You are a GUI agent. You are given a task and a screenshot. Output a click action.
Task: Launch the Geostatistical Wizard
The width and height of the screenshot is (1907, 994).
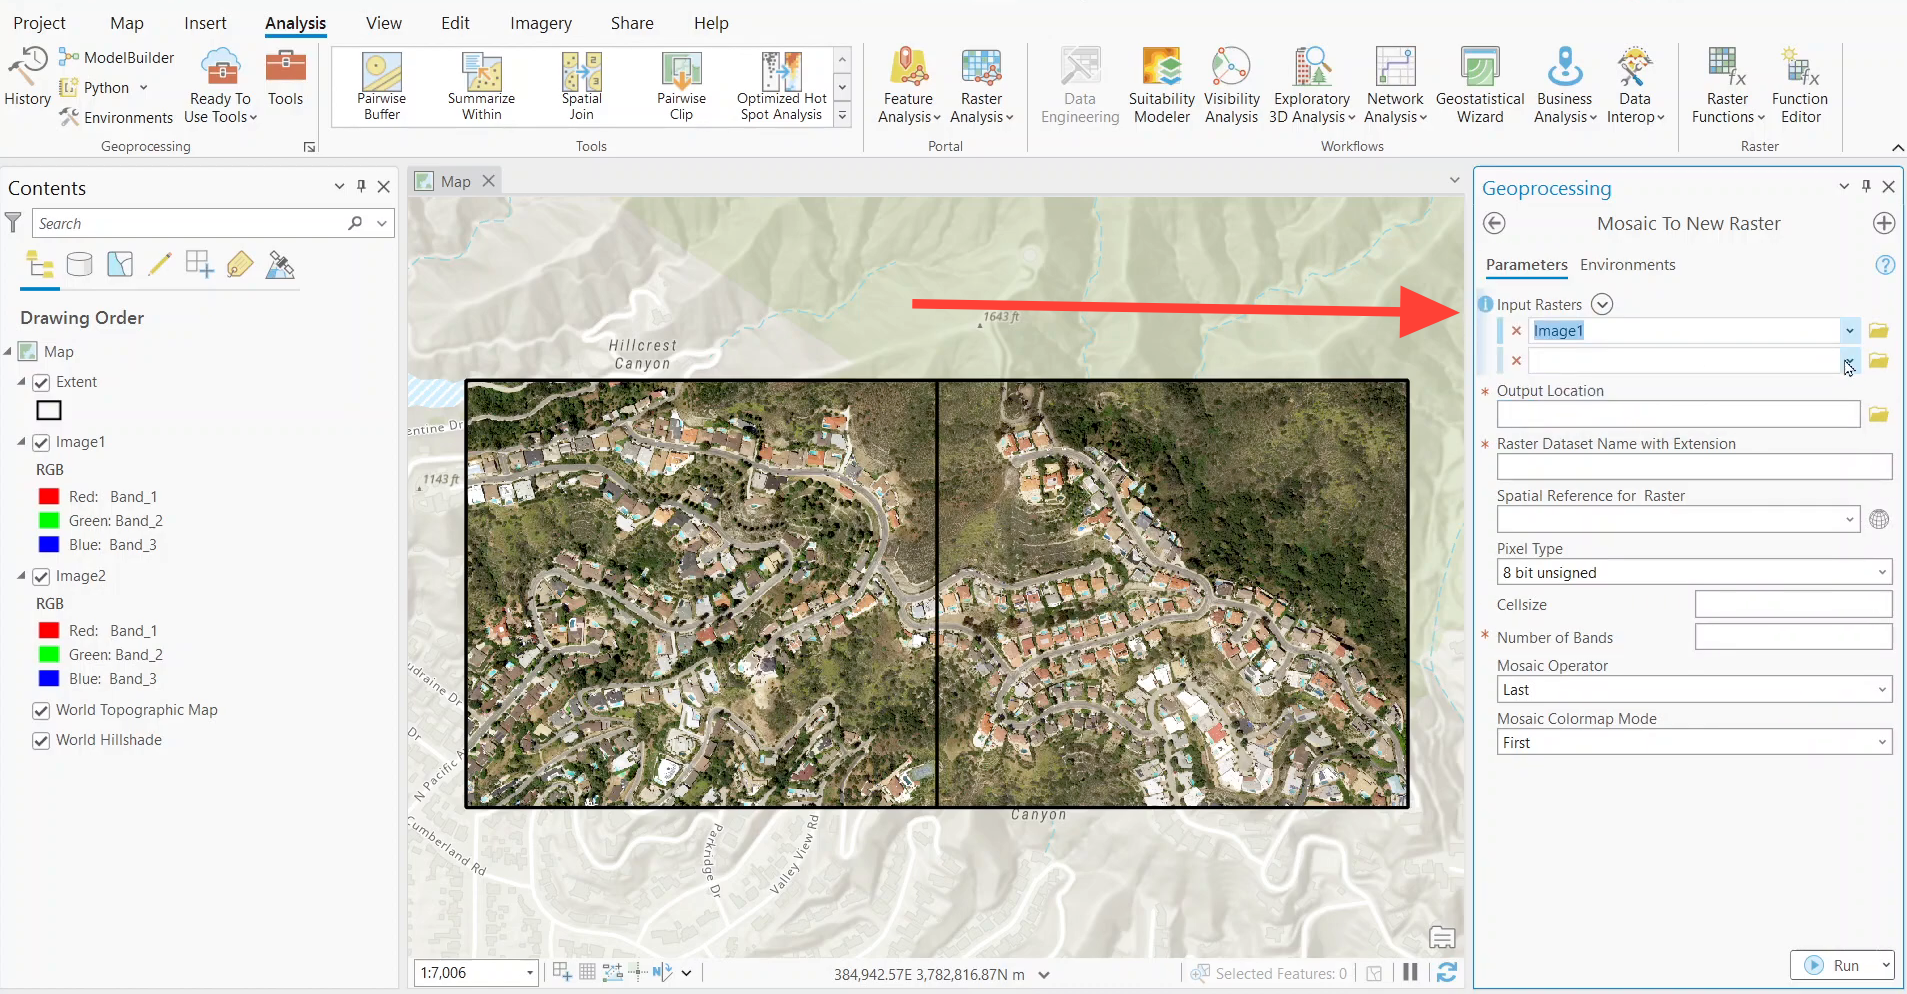1480,86
